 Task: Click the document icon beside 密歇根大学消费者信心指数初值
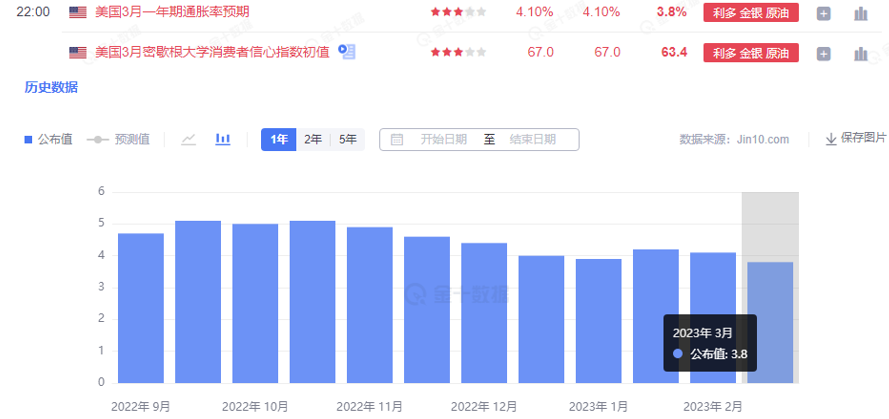pyautogui.click(x=346, y=51)
